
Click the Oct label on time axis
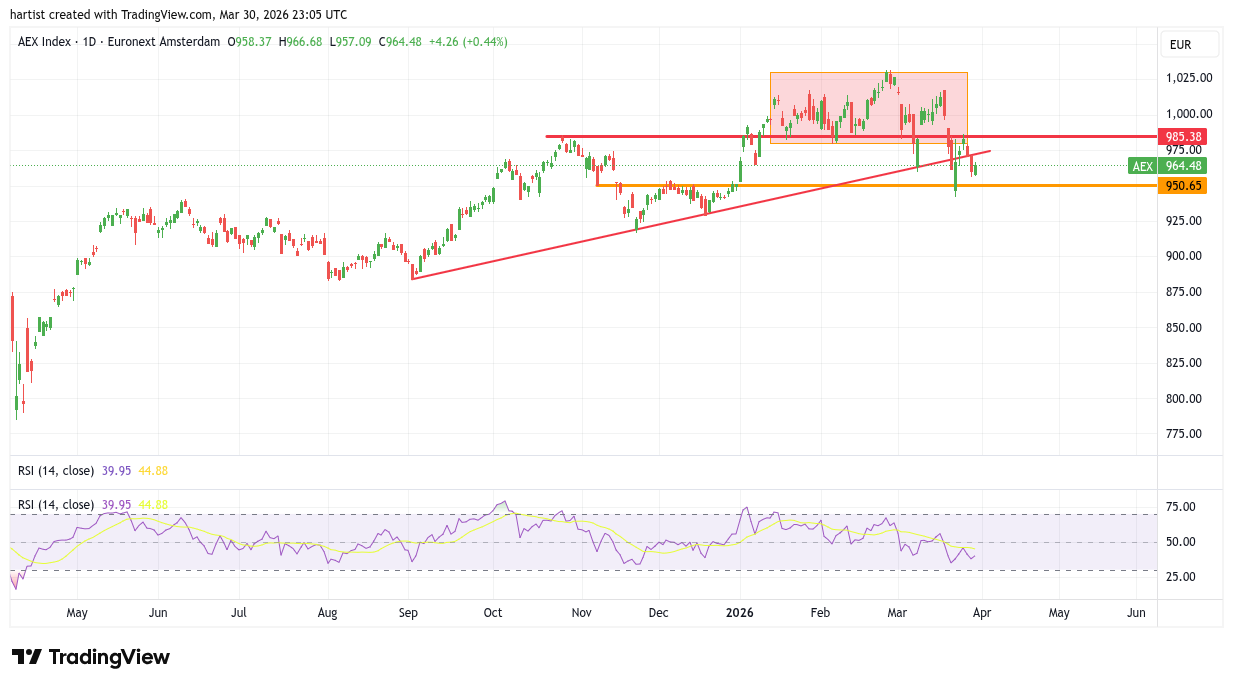click(x=494, y=612)
